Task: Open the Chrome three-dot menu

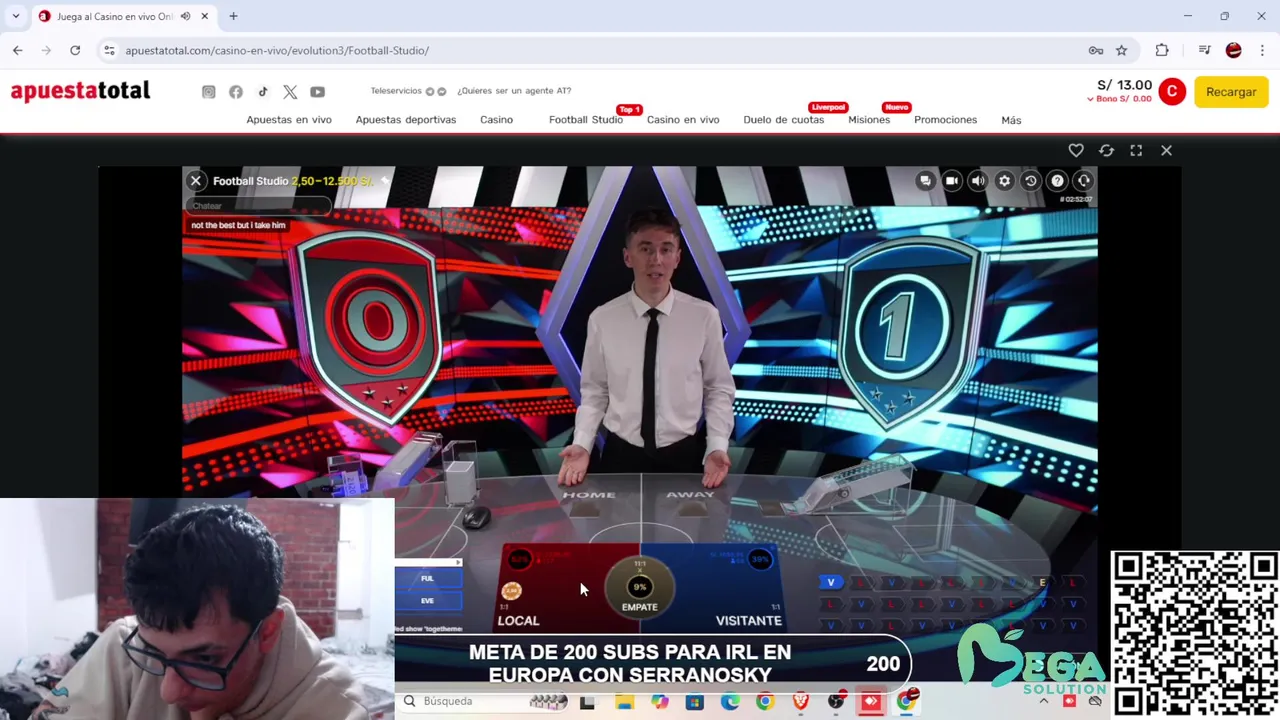Action: tap(1263, 50)
